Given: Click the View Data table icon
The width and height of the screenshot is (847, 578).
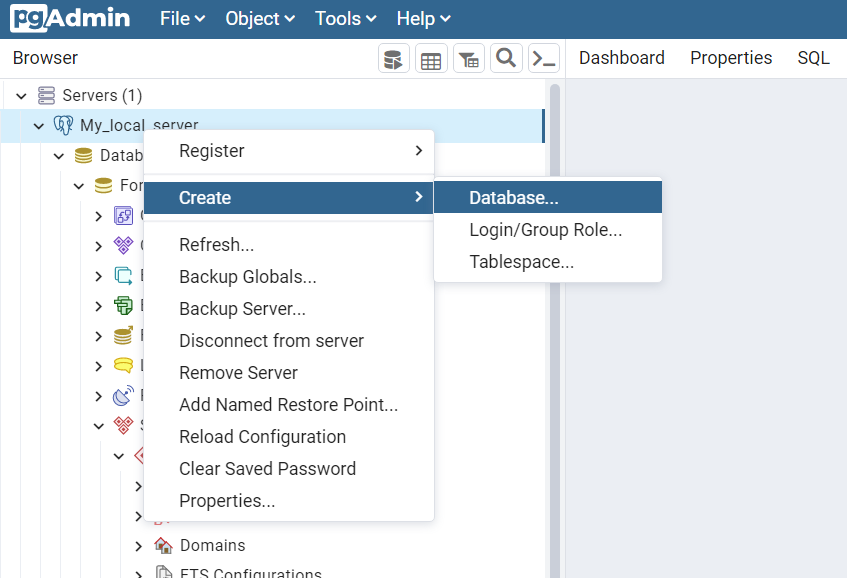Looking at the screenshot, I should click(x=431, y=59).
